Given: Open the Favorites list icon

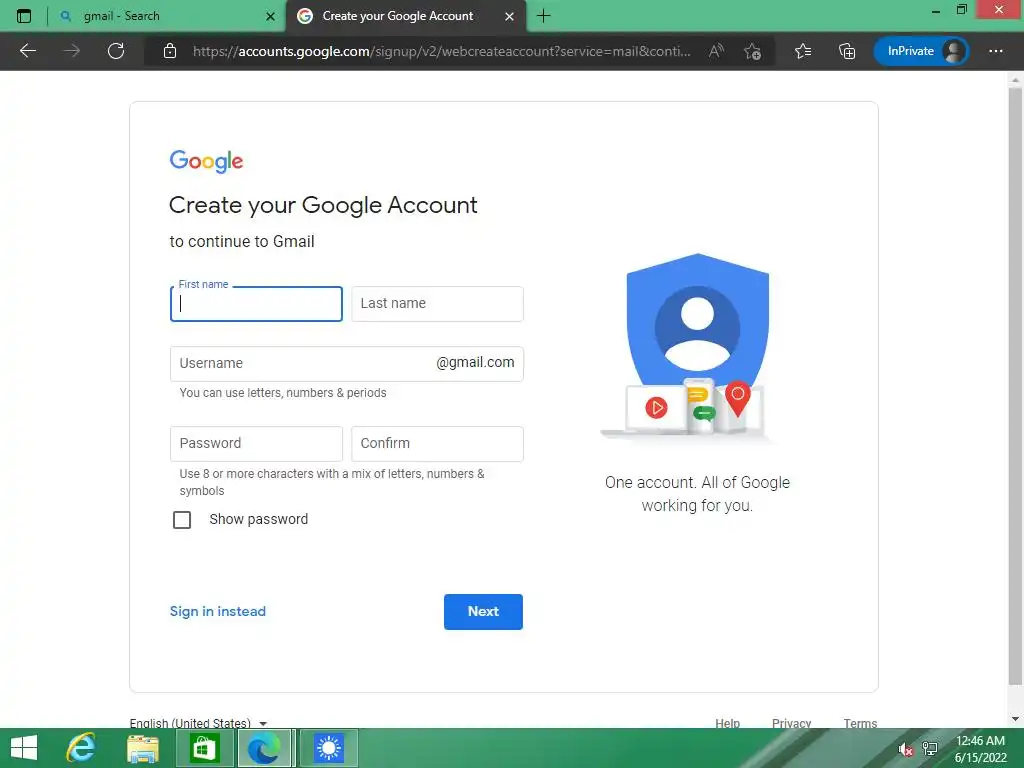Looking at the screenshot, I should pyautogui.click(x=803, y=51).
